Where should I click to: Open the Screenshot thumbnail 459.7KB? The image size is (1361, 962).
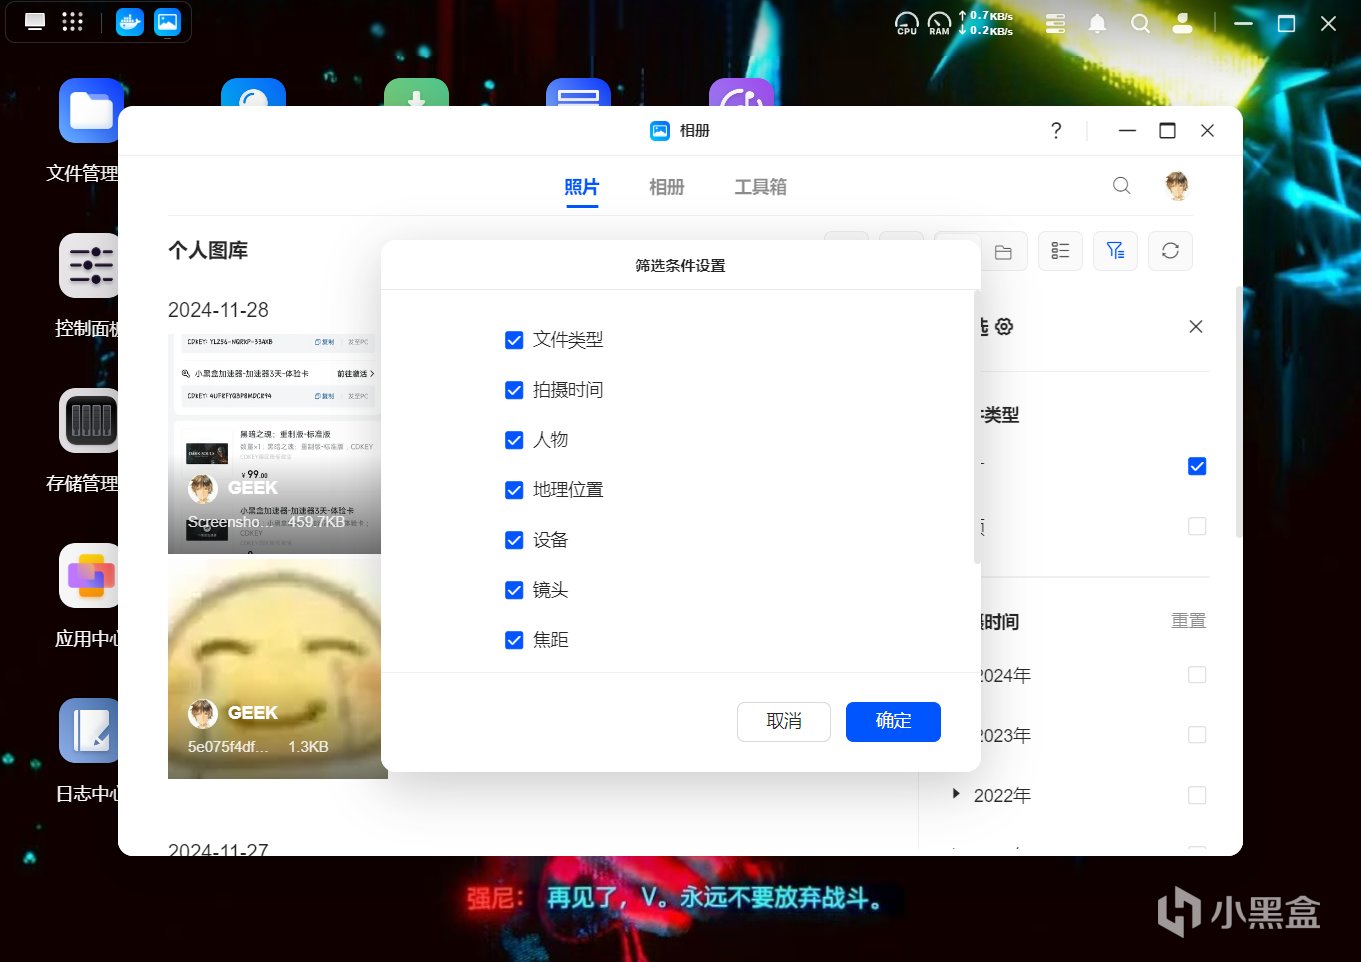pos(274,444)
